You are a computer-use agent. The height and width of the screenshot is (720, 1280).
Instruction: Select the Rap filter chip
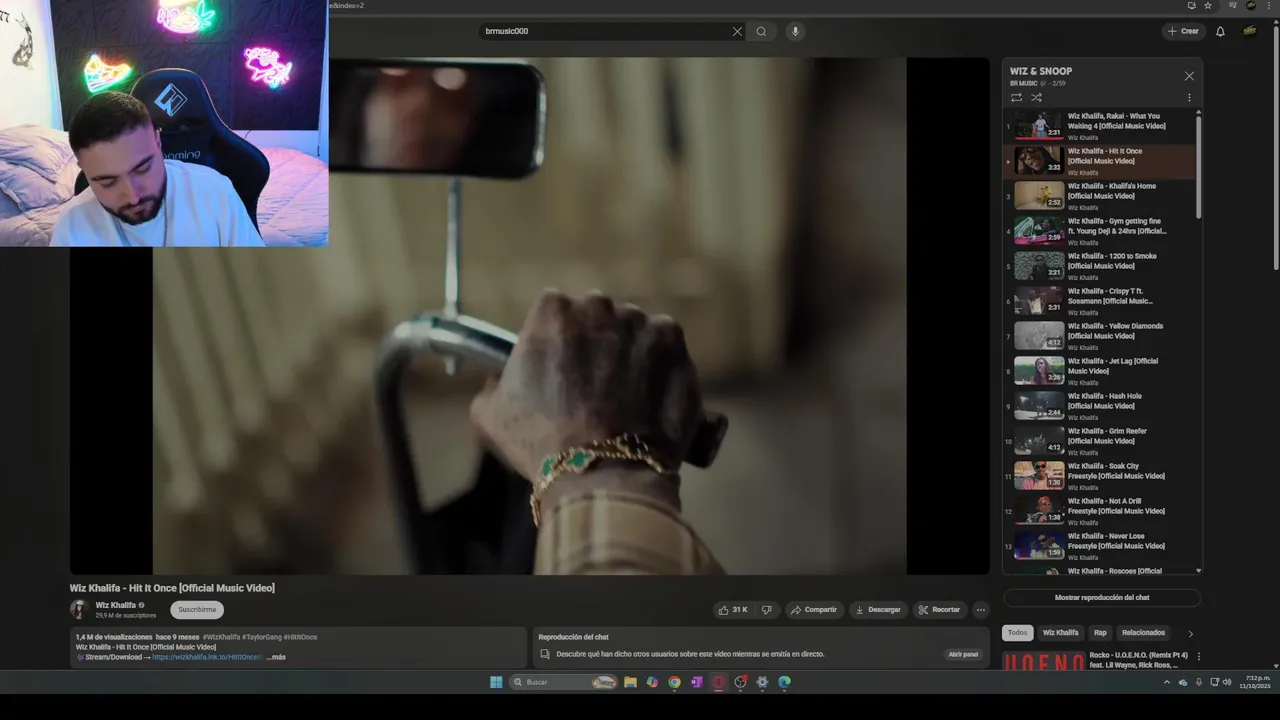(1100, 633)
